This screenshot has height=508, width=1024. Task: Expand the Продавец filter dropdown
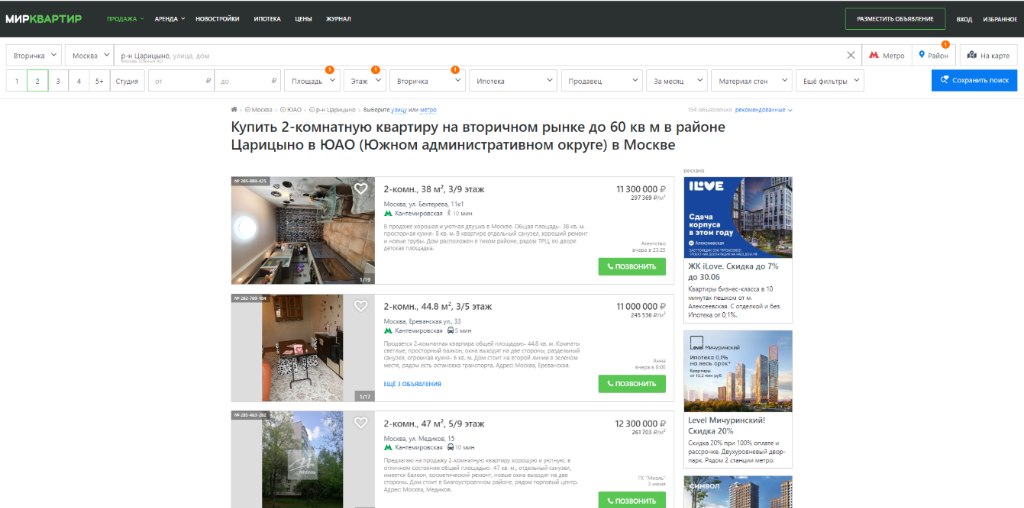[x=602, y=81]
